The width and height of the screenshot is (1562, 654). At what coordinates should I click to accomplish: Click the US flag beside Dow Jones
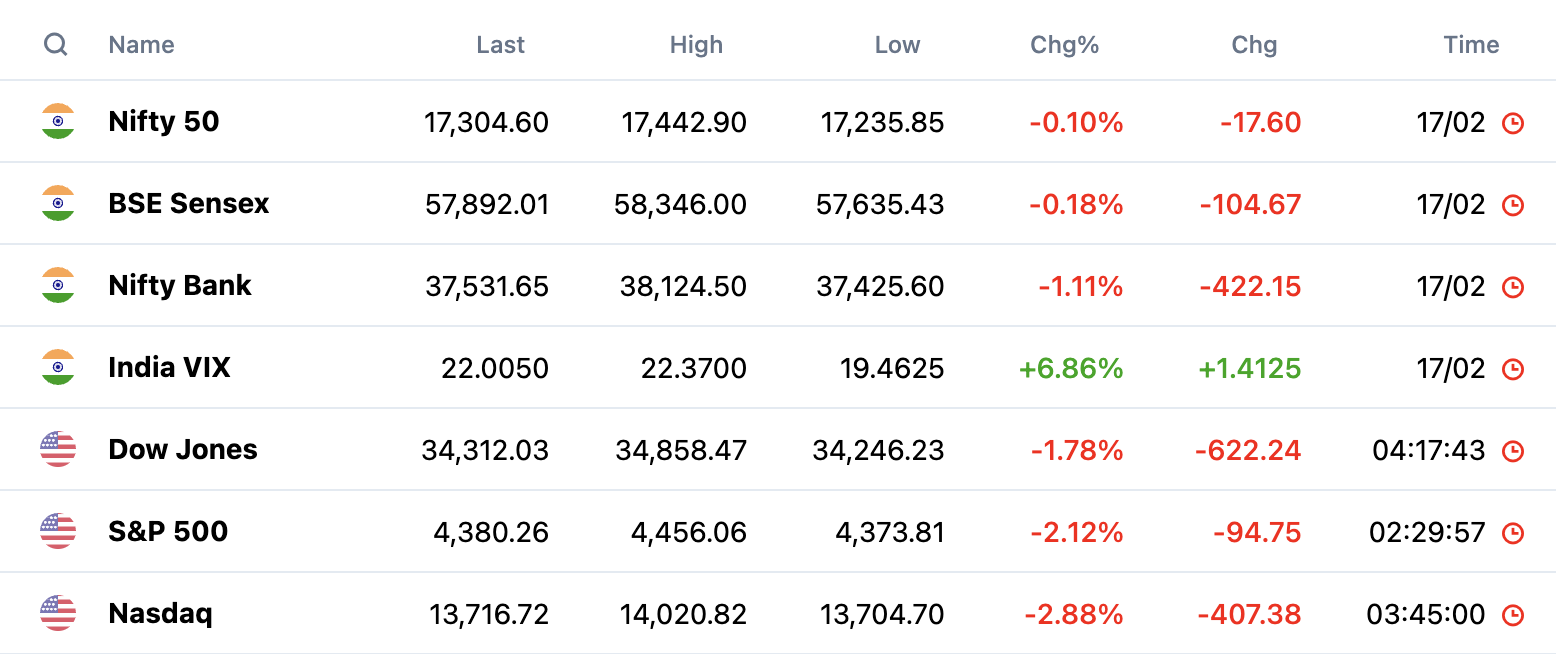[58, 450]
